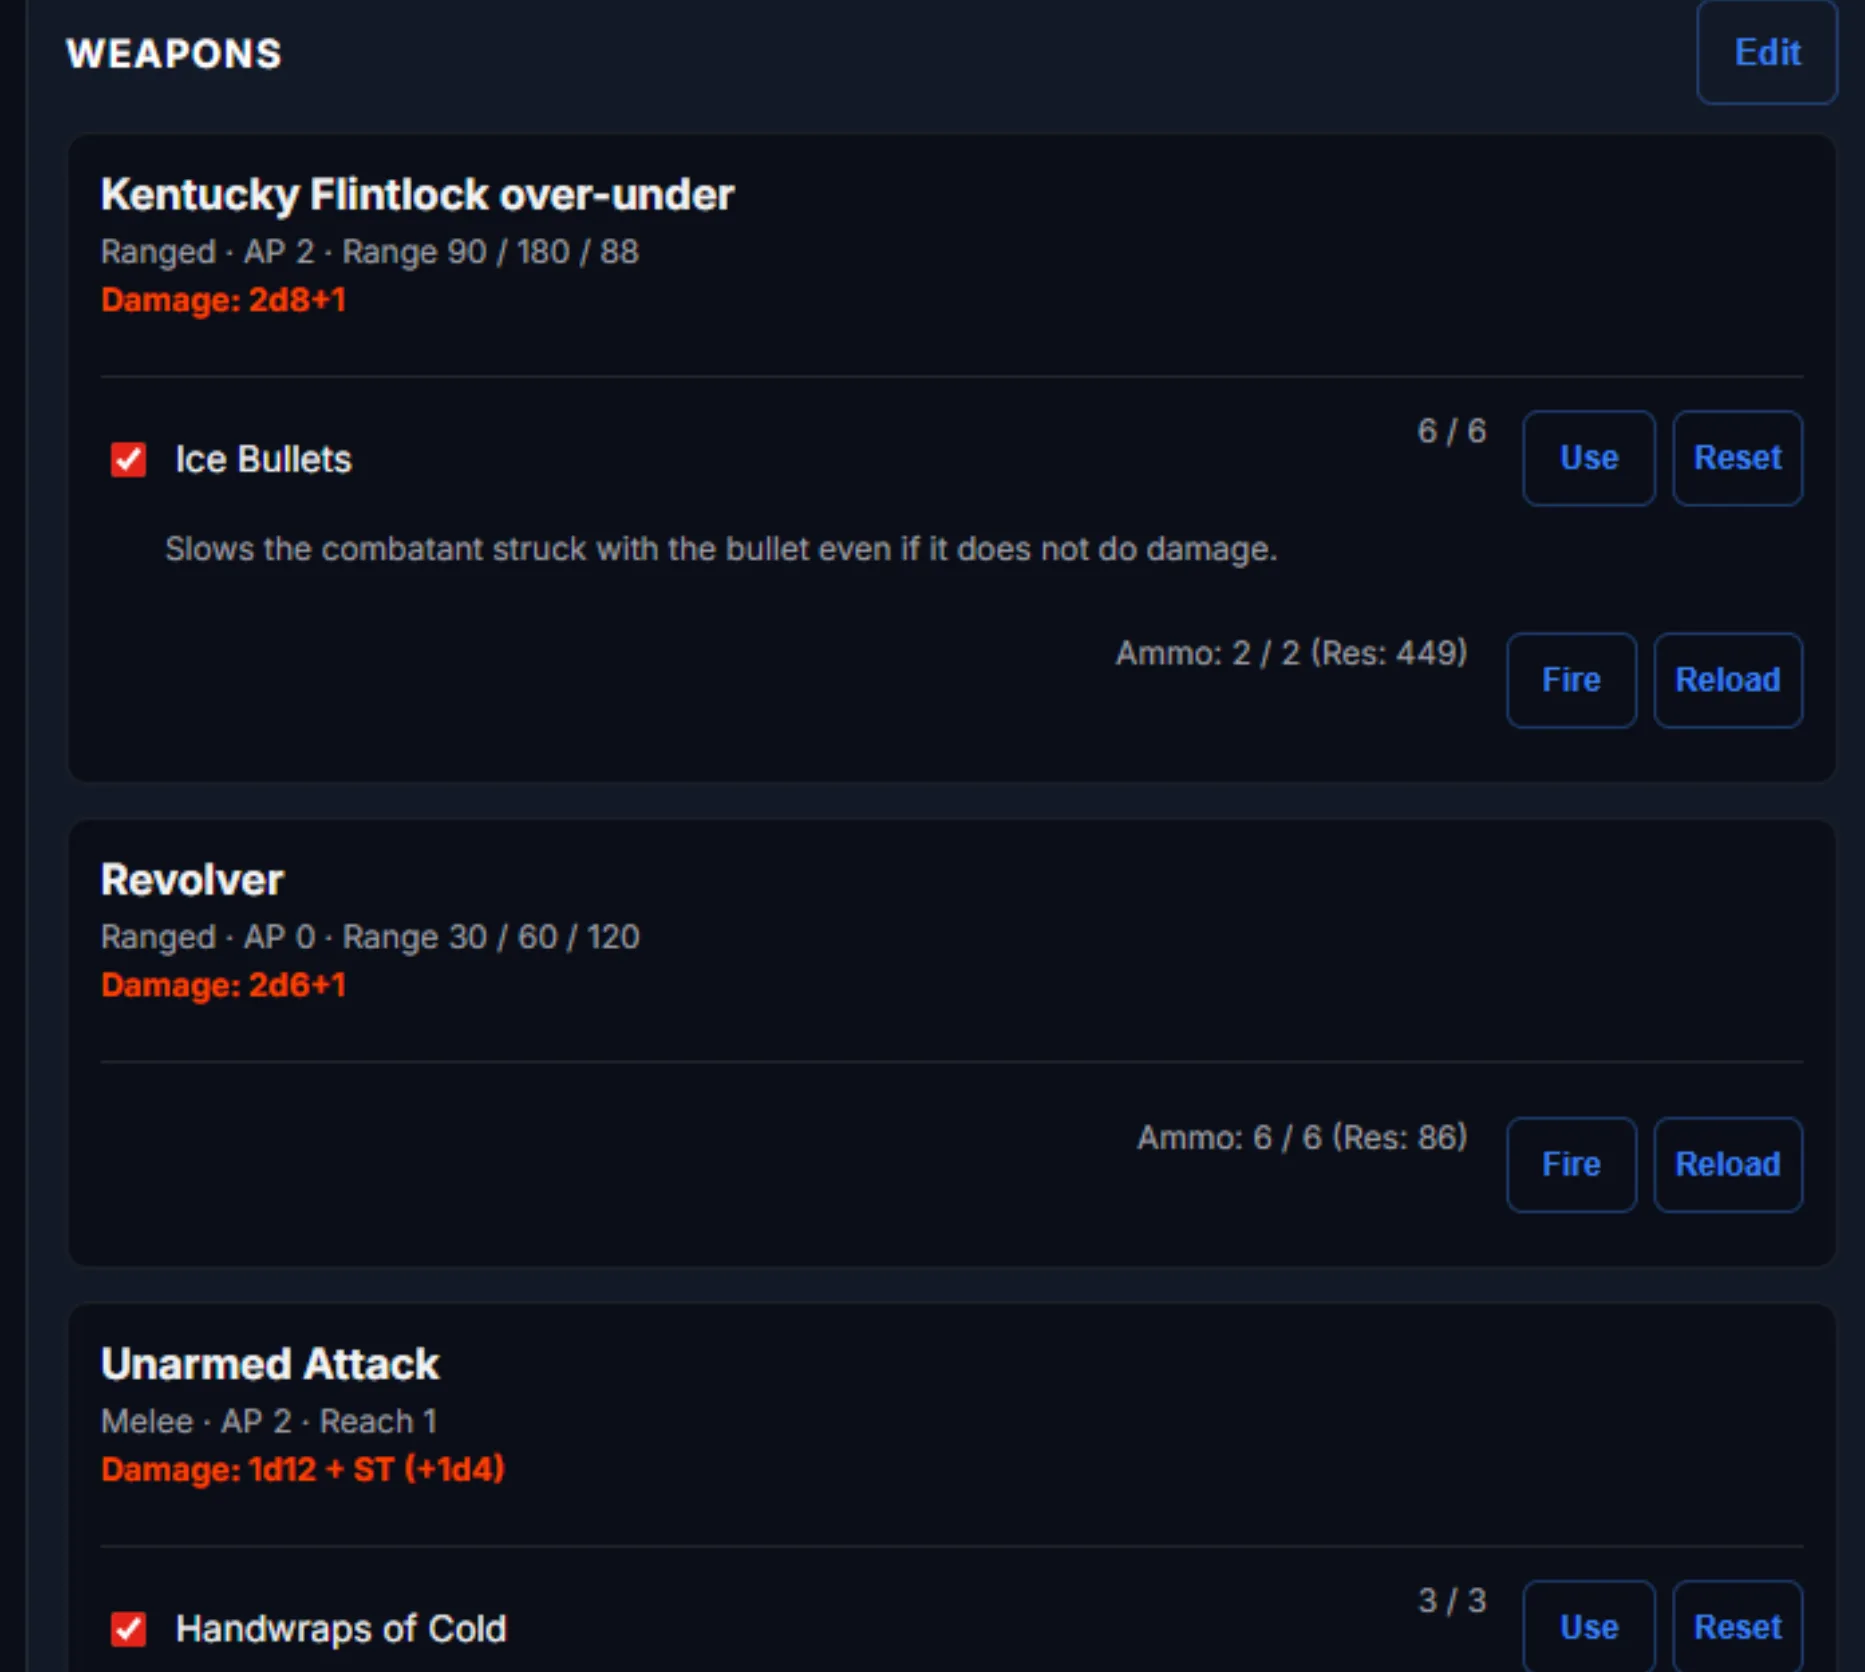Click the Damage 2d8+1 text

click(223, 300)
